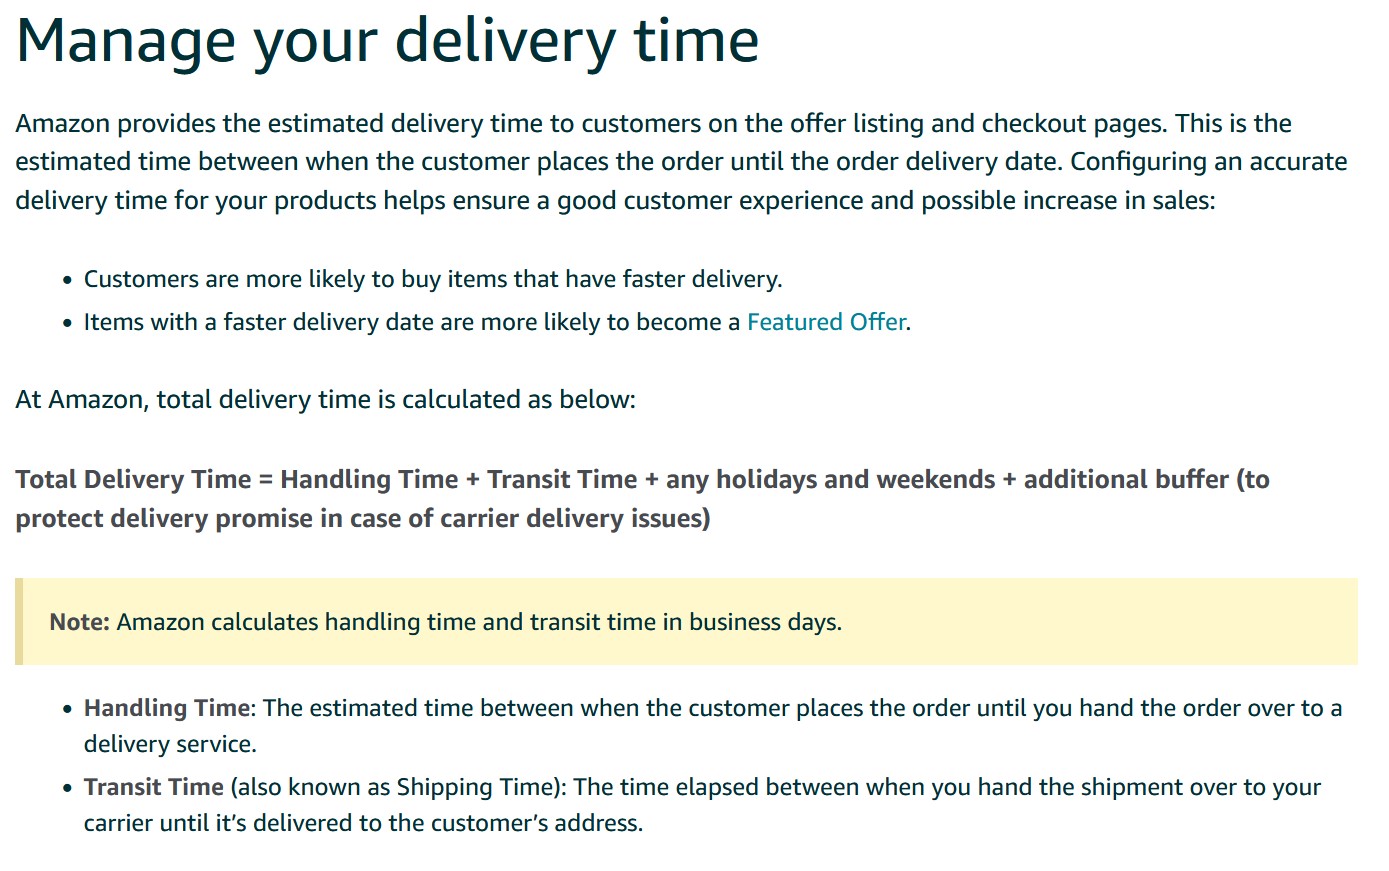Click the words delivery service in Handling bullet
This screenshot has width=1389, height=871.
pyautogui.click(x=170, y=744)
